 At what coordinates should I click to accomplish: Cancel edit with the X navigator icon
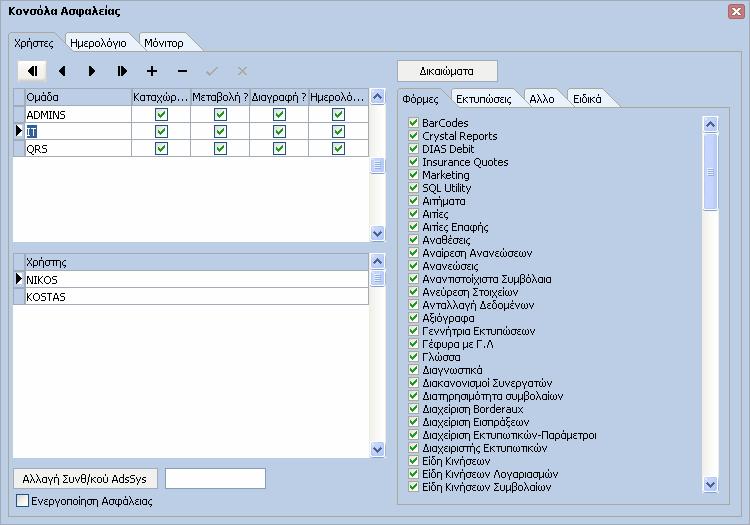point(242,71)
